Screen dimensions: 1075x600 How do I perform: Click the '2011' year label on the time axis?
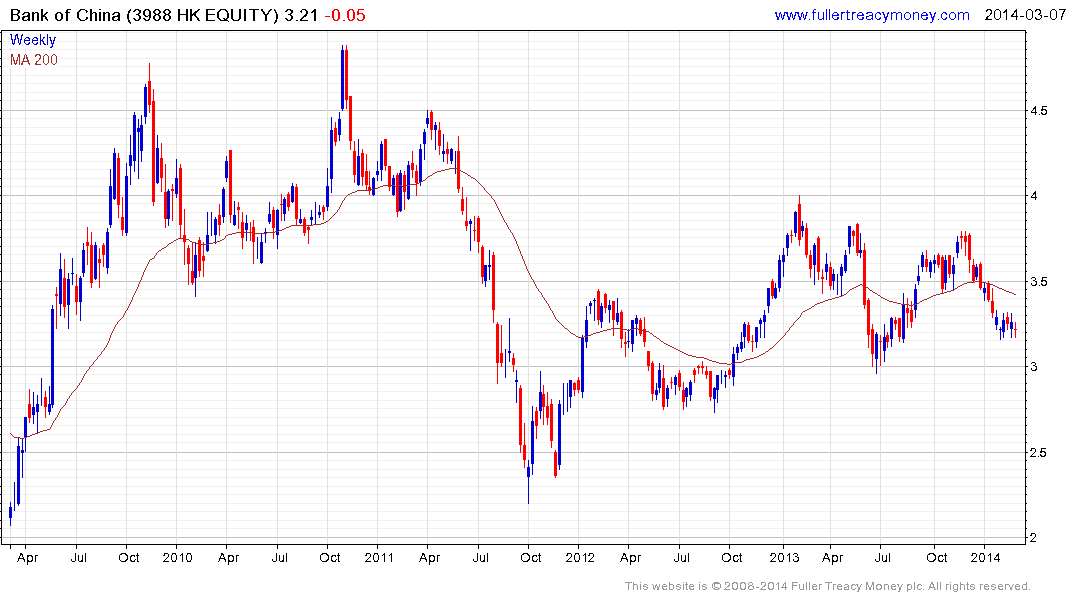(x=379, y=557)
